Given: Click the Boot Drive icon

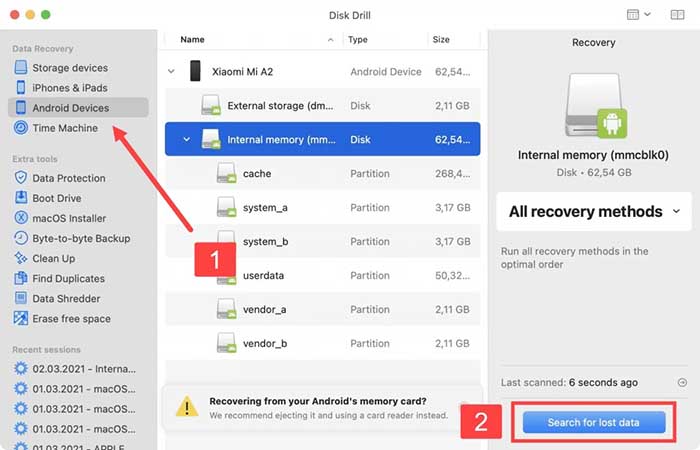Looking at the screenshot, I should coord(21,198).
